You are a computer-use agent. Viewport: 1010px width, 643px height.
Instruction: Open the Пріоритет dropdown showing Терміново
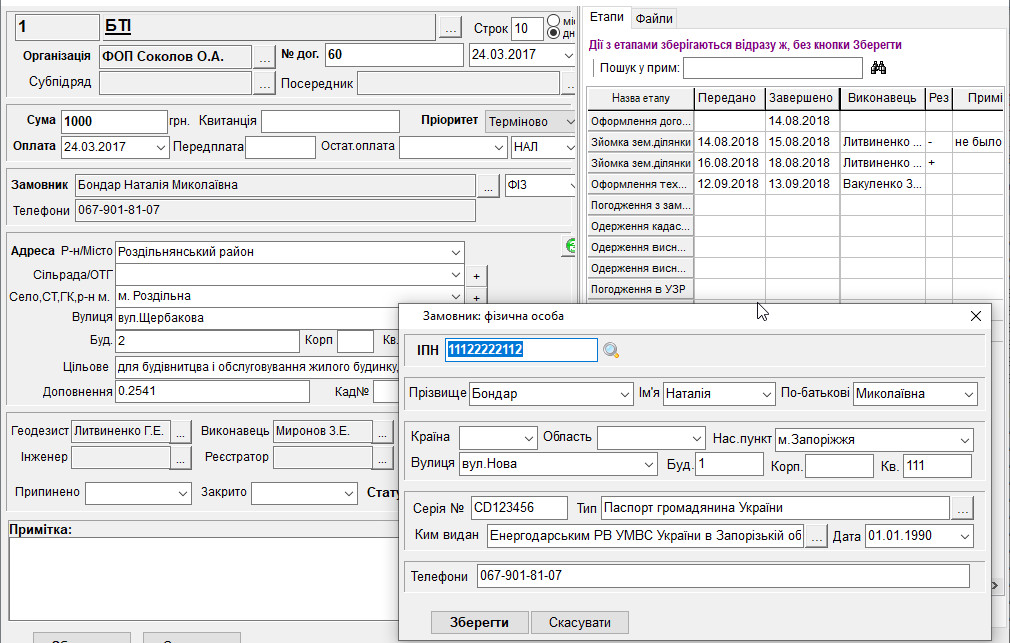569,121
